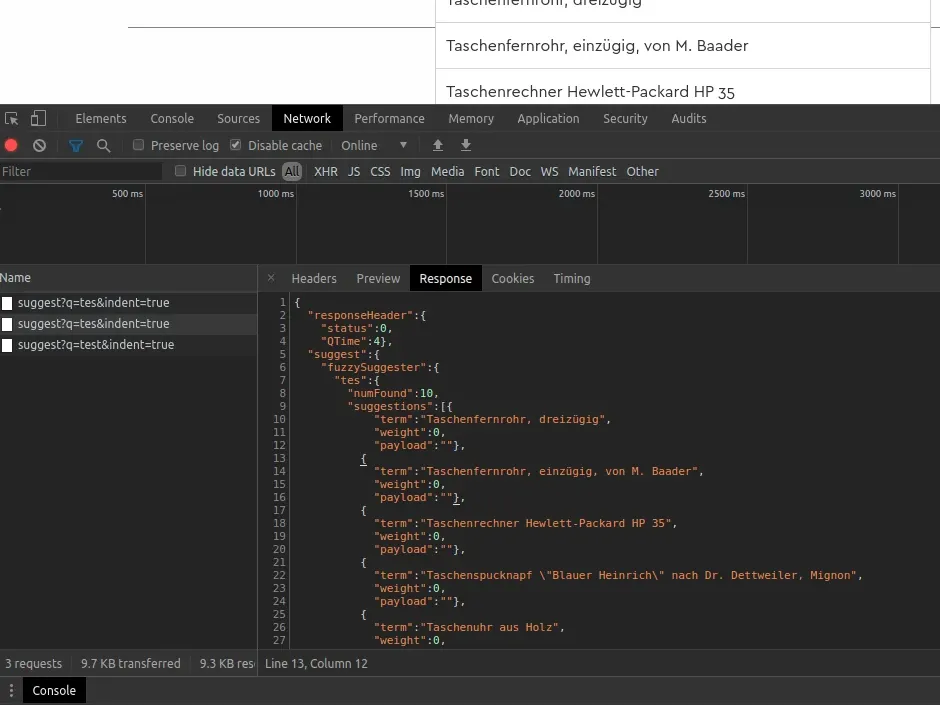
Task: Select the WS request filter
Action: click(549, 171)
